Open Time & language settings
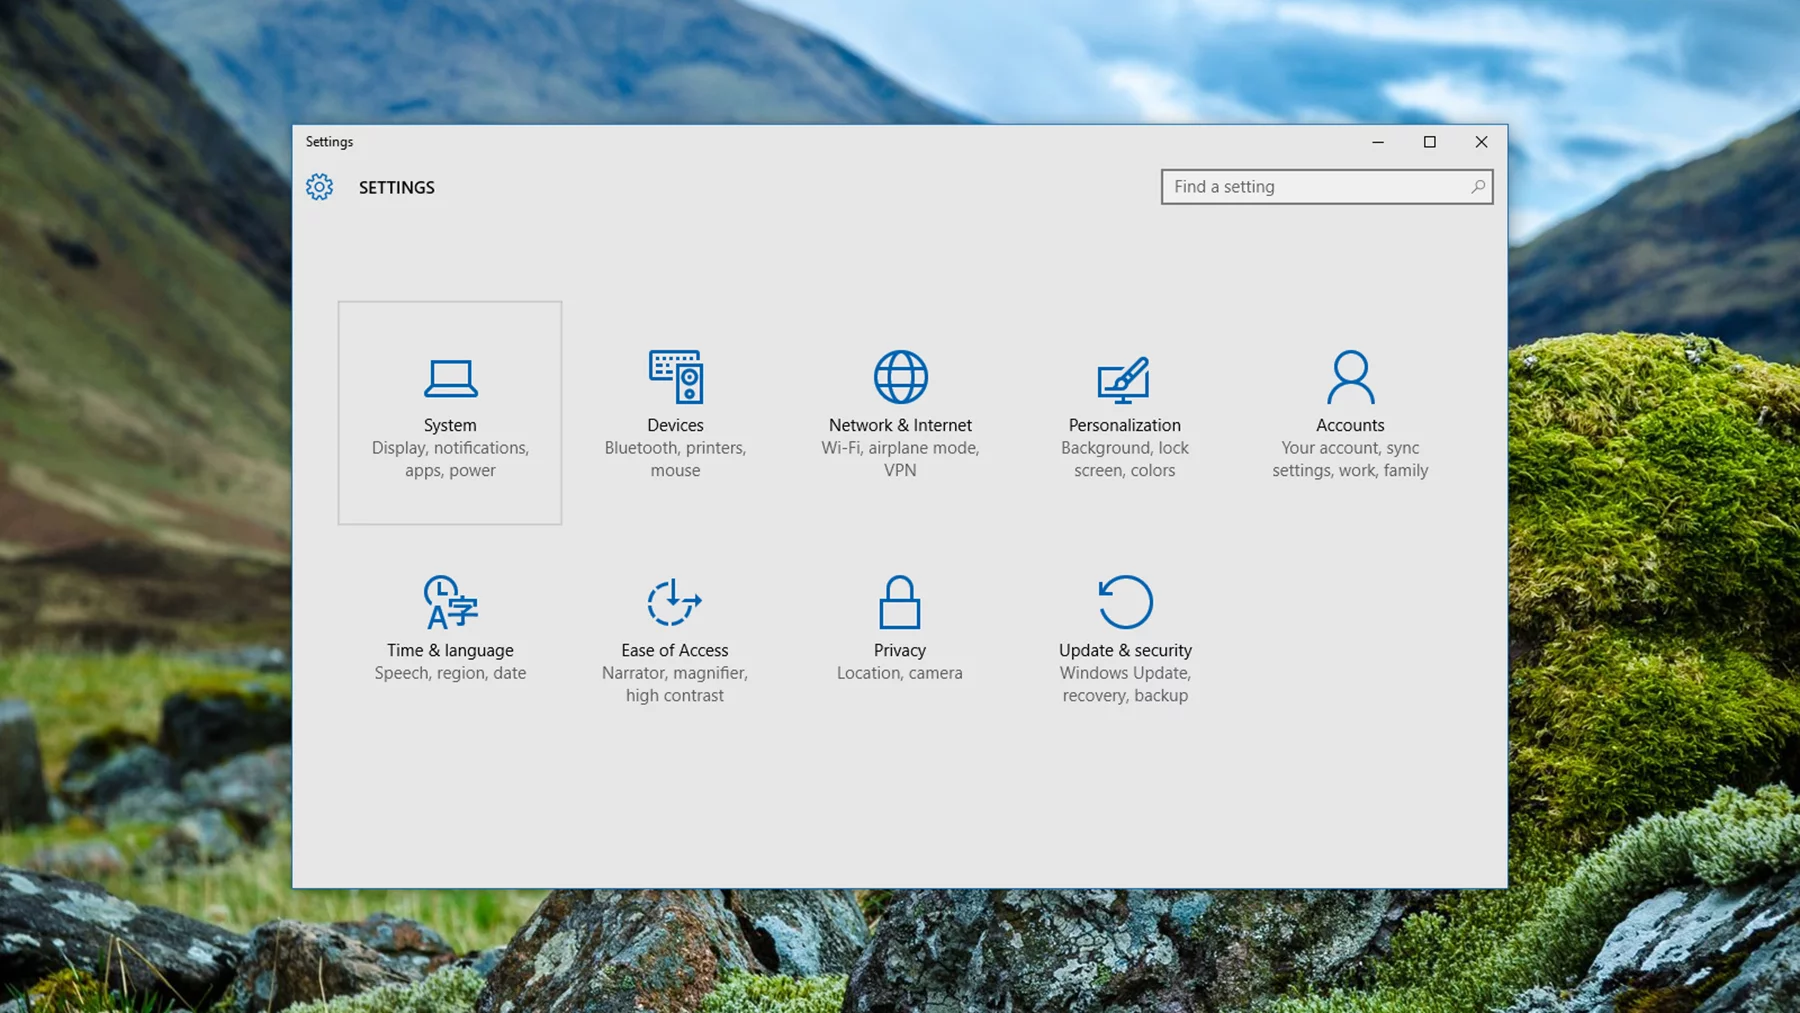The width and height of the screenshot is (1800, 1013). pyautogui.click(x=450, y=630)
